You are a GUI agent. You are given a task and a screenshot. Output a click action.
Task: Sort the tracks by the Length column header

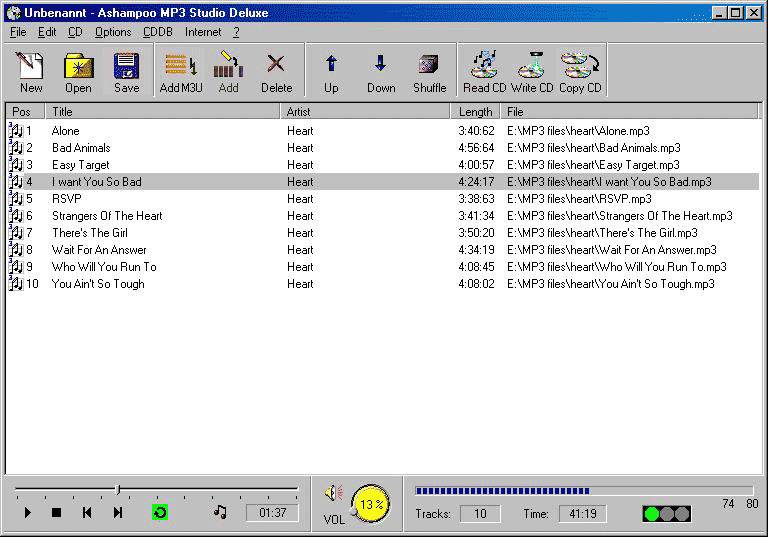coord(476,112)
